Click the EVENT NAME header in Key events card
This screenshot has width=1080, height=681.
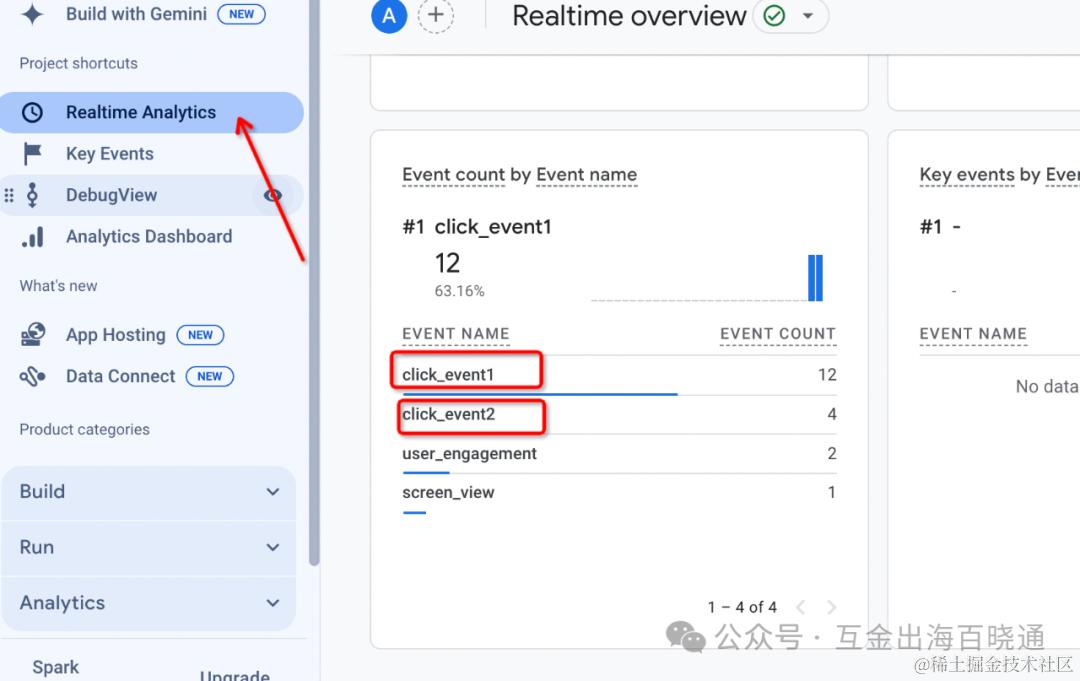tap(973, 334)
